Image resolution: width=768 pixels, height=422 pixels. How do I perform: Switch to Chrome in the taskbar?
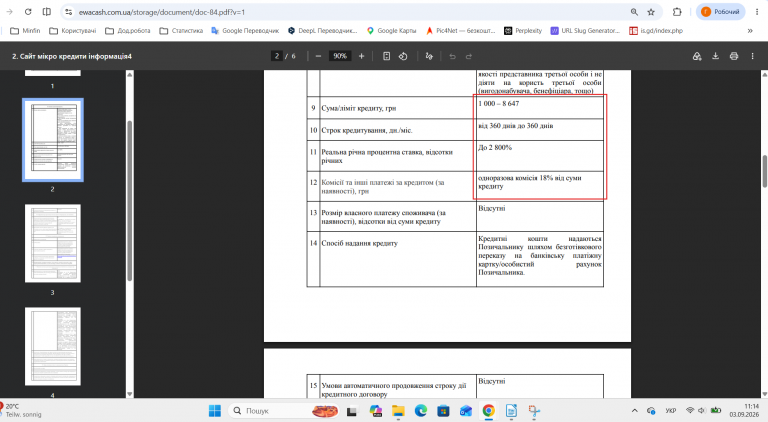pyautogui.click(x=488, y=411)
